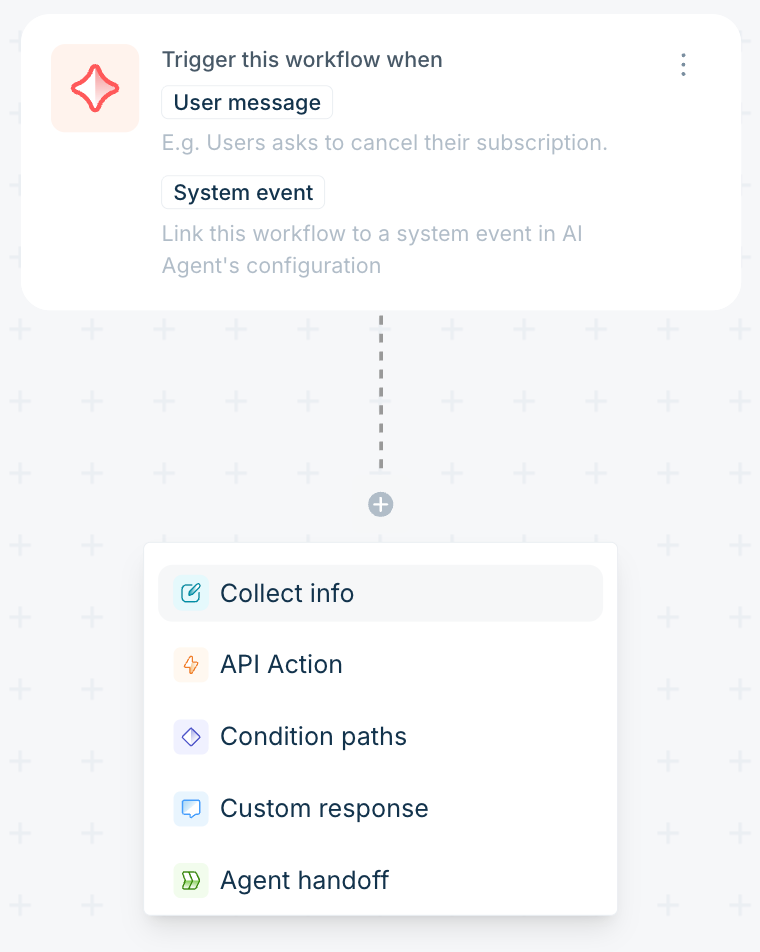Viewport: 760px width, 952px height.
Task: Select Custom response step option
Action: click(x=381, y=809)
